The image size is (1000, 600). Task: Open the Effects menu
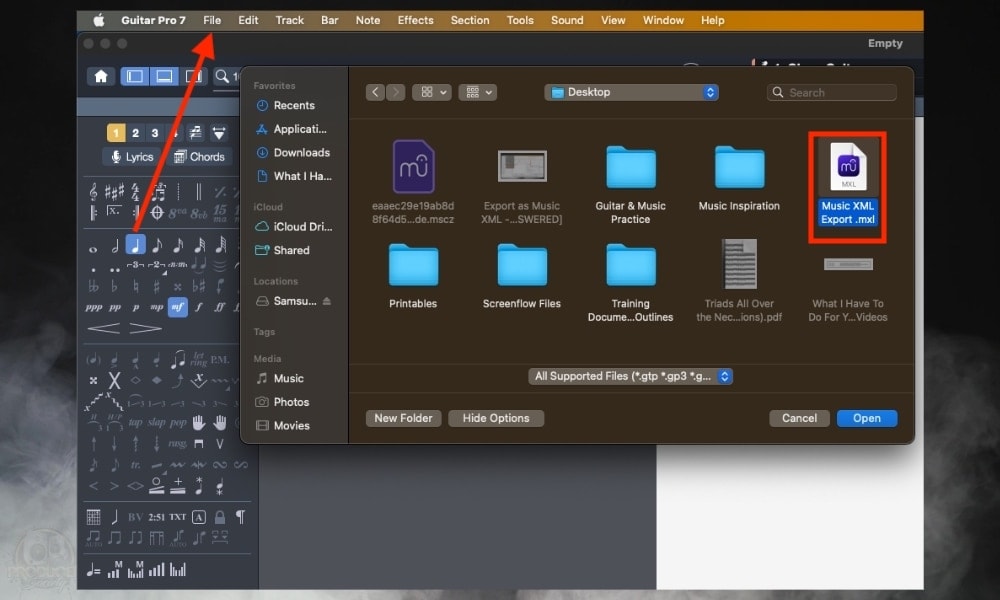tap(415, 20)
